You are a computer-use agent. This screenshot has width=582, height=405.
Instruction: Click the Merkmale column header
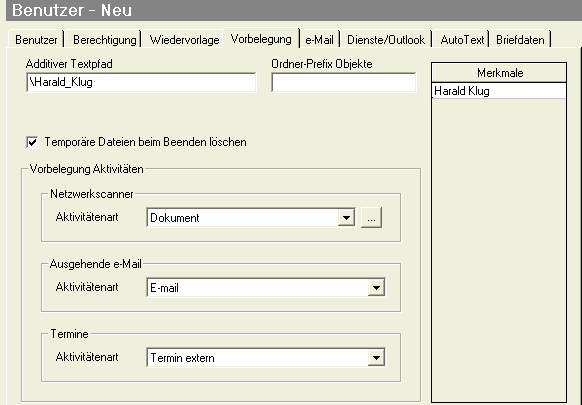click(x=499, y=73)
